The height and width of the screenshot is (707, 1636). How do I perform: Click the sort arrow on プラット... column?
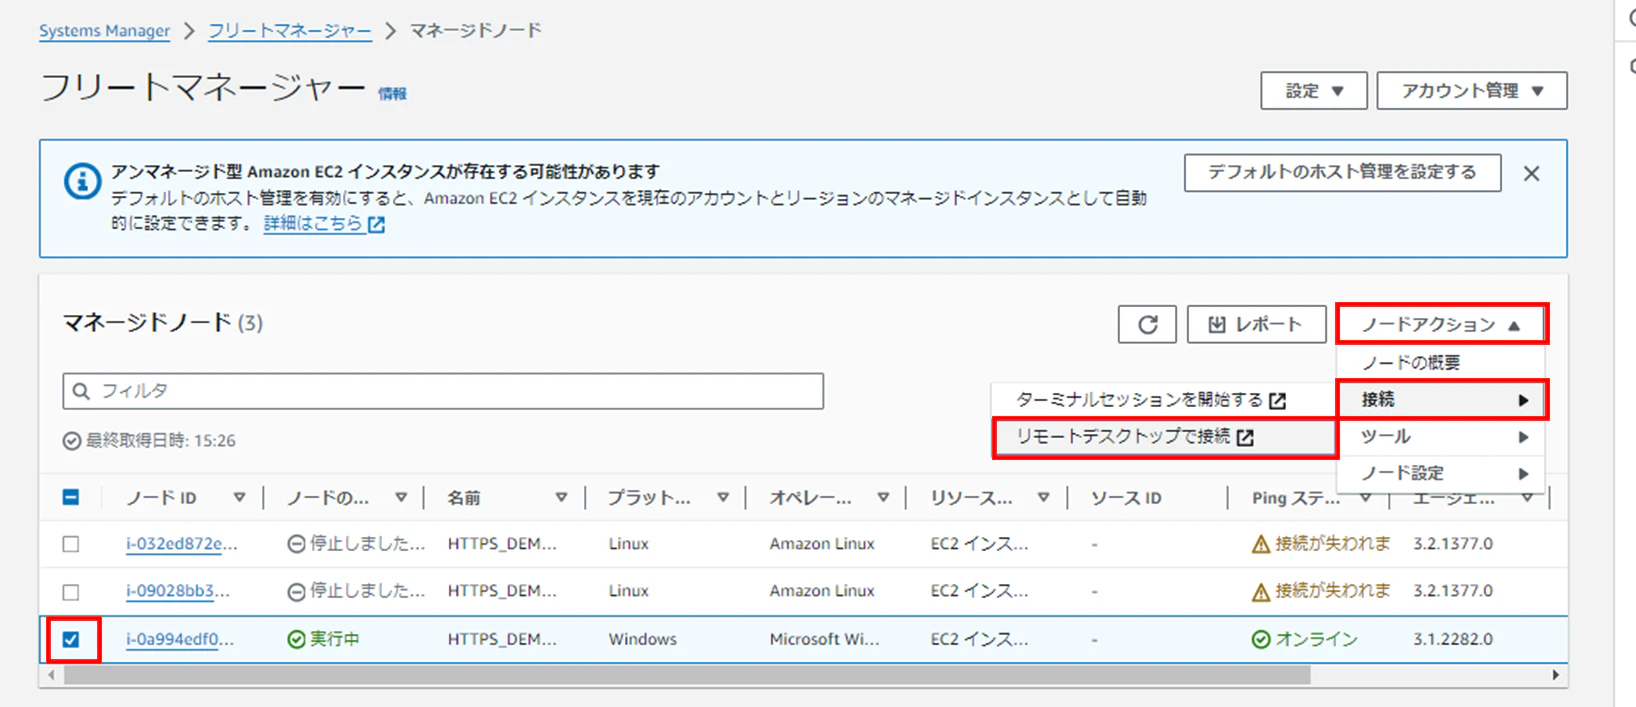(723, 497)
